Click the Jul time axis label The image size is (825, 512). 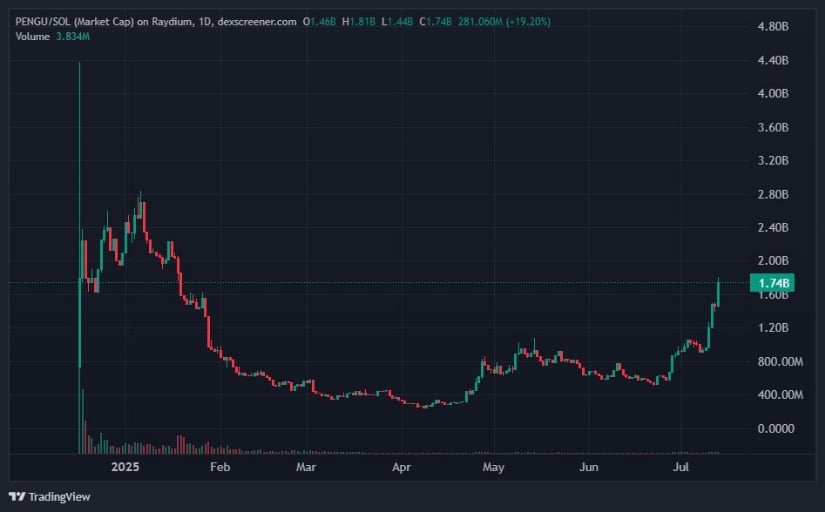pyautogui.click(x=681, y=467)
